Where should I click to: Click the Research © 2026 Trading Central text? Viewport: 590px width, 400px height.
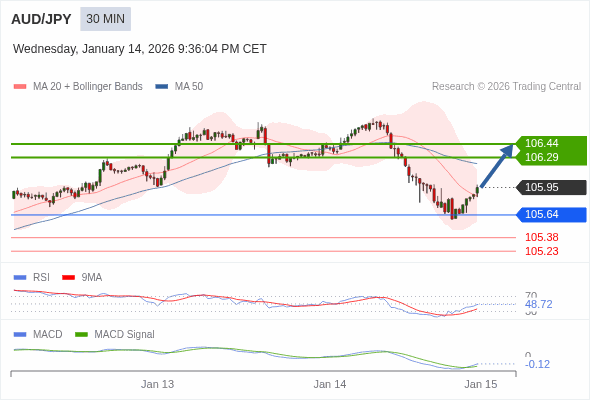pyautogui.click(x=506, y=87)
